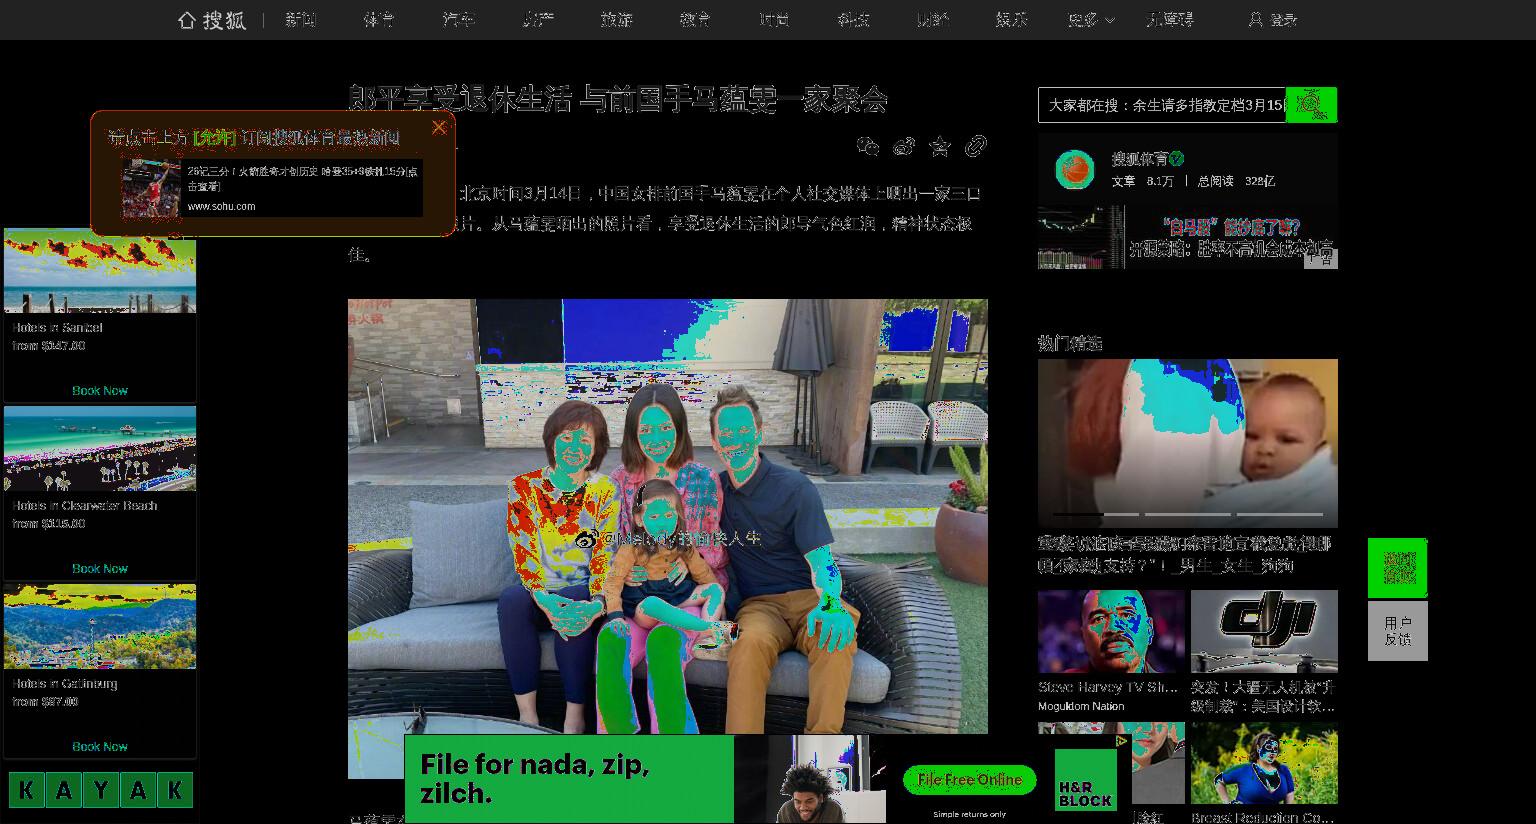1536x824 pixels.
Task: Click the KAYAK logo banner
Action: pos(100,791)
